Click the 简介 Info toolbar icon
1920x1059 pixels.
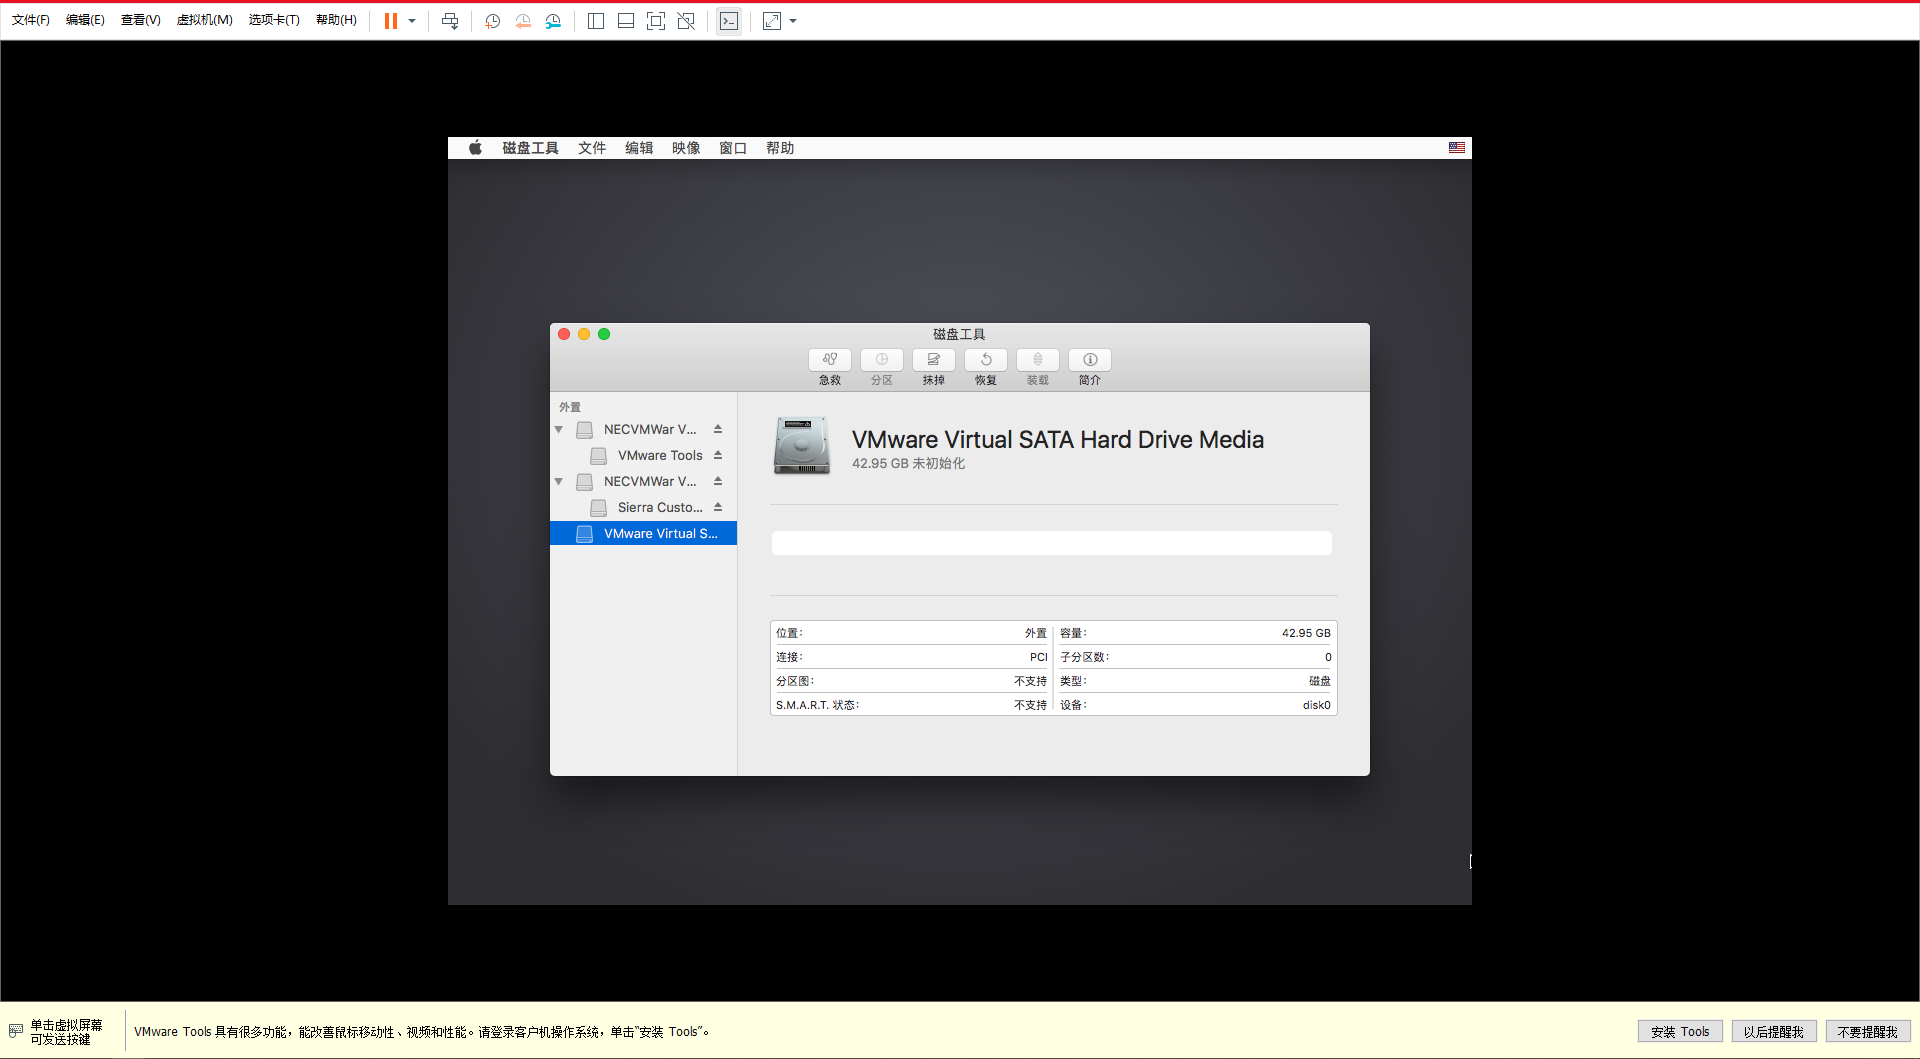coord(1090,360)
